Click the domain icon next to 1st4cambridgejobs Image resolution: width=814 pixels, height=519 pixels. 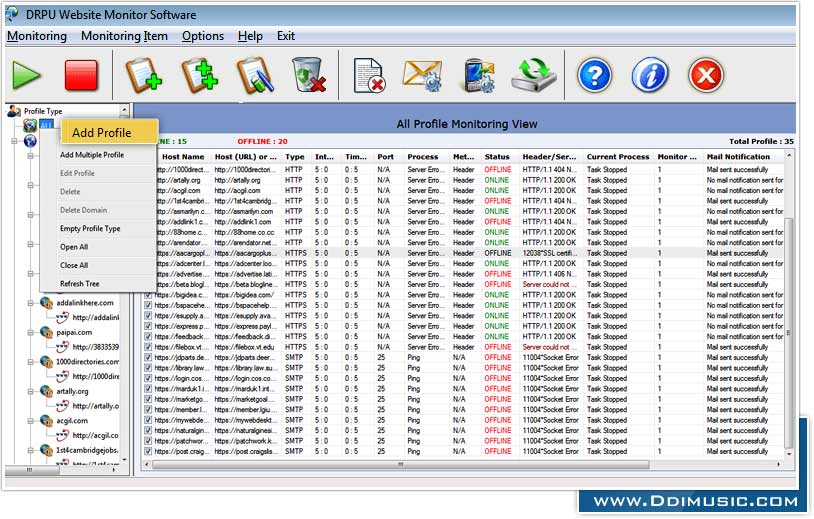tap(46, 450)
